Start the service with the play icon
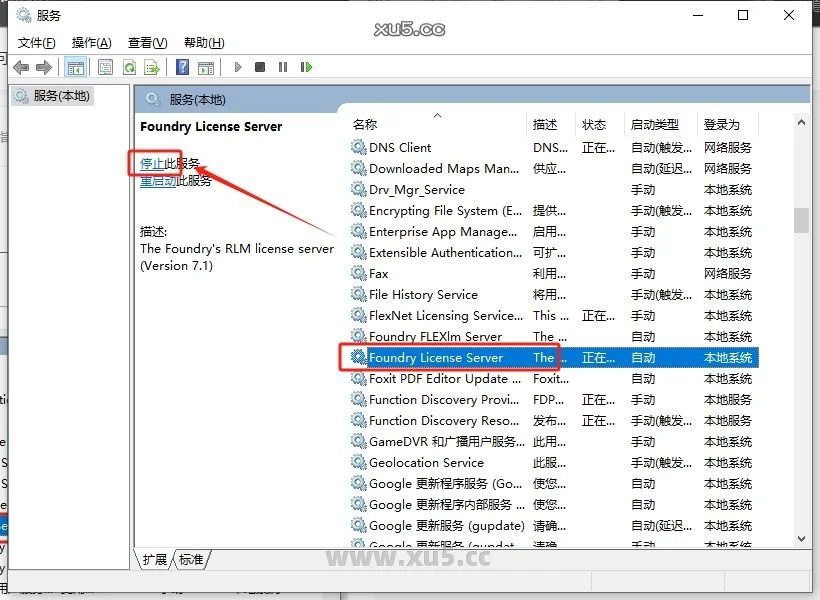The width and height of the screenshot is (820, 600). pos(237,67)
